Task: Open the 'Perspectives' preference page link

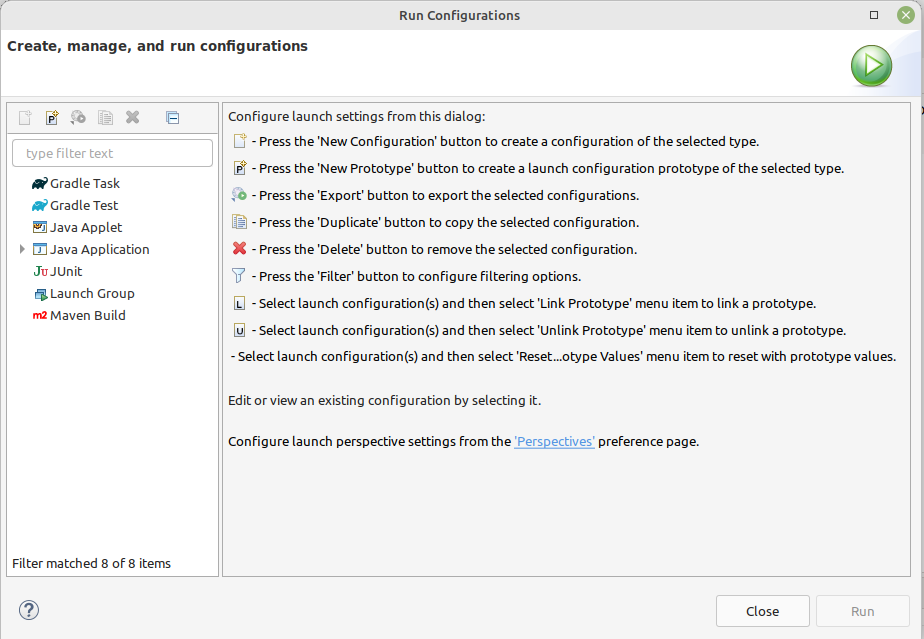Action: click(554, 442)
